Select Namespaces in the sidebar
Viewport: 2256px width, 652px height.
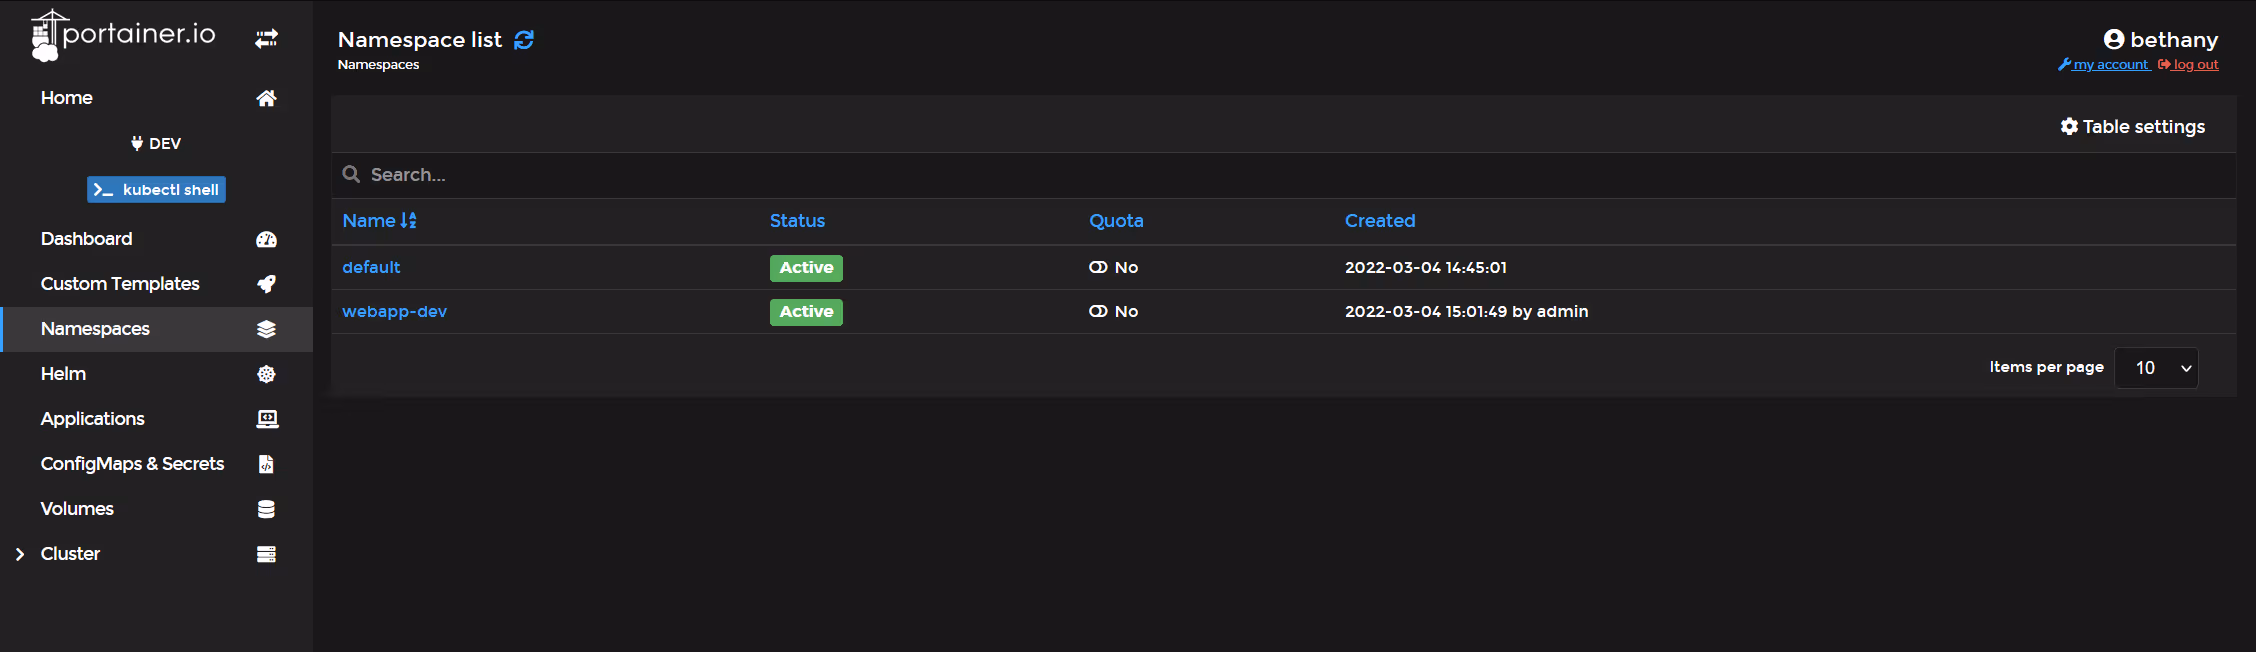pyautogui.click(x=95, y=329)
